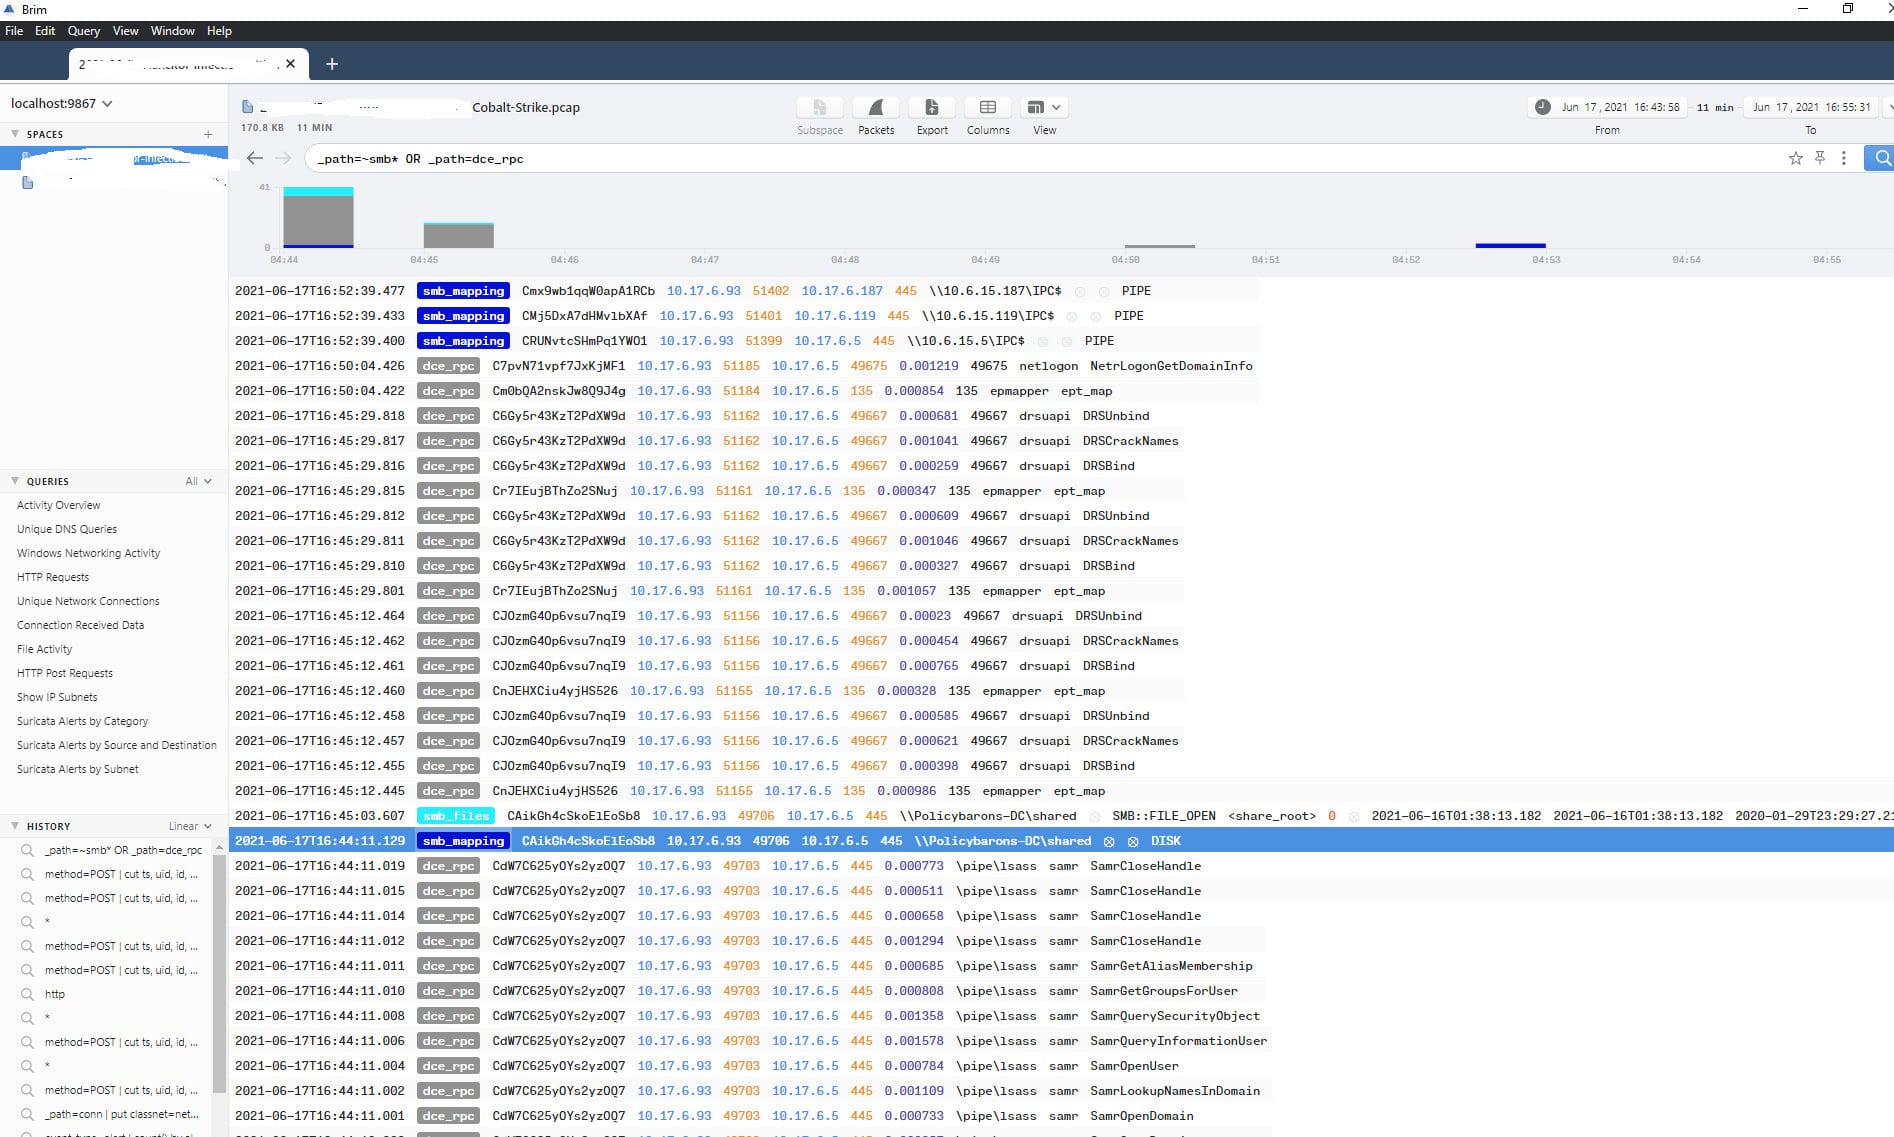The image size is (1894, 1137).
Task: Pin the current search query
Action: pos(1820,158)
